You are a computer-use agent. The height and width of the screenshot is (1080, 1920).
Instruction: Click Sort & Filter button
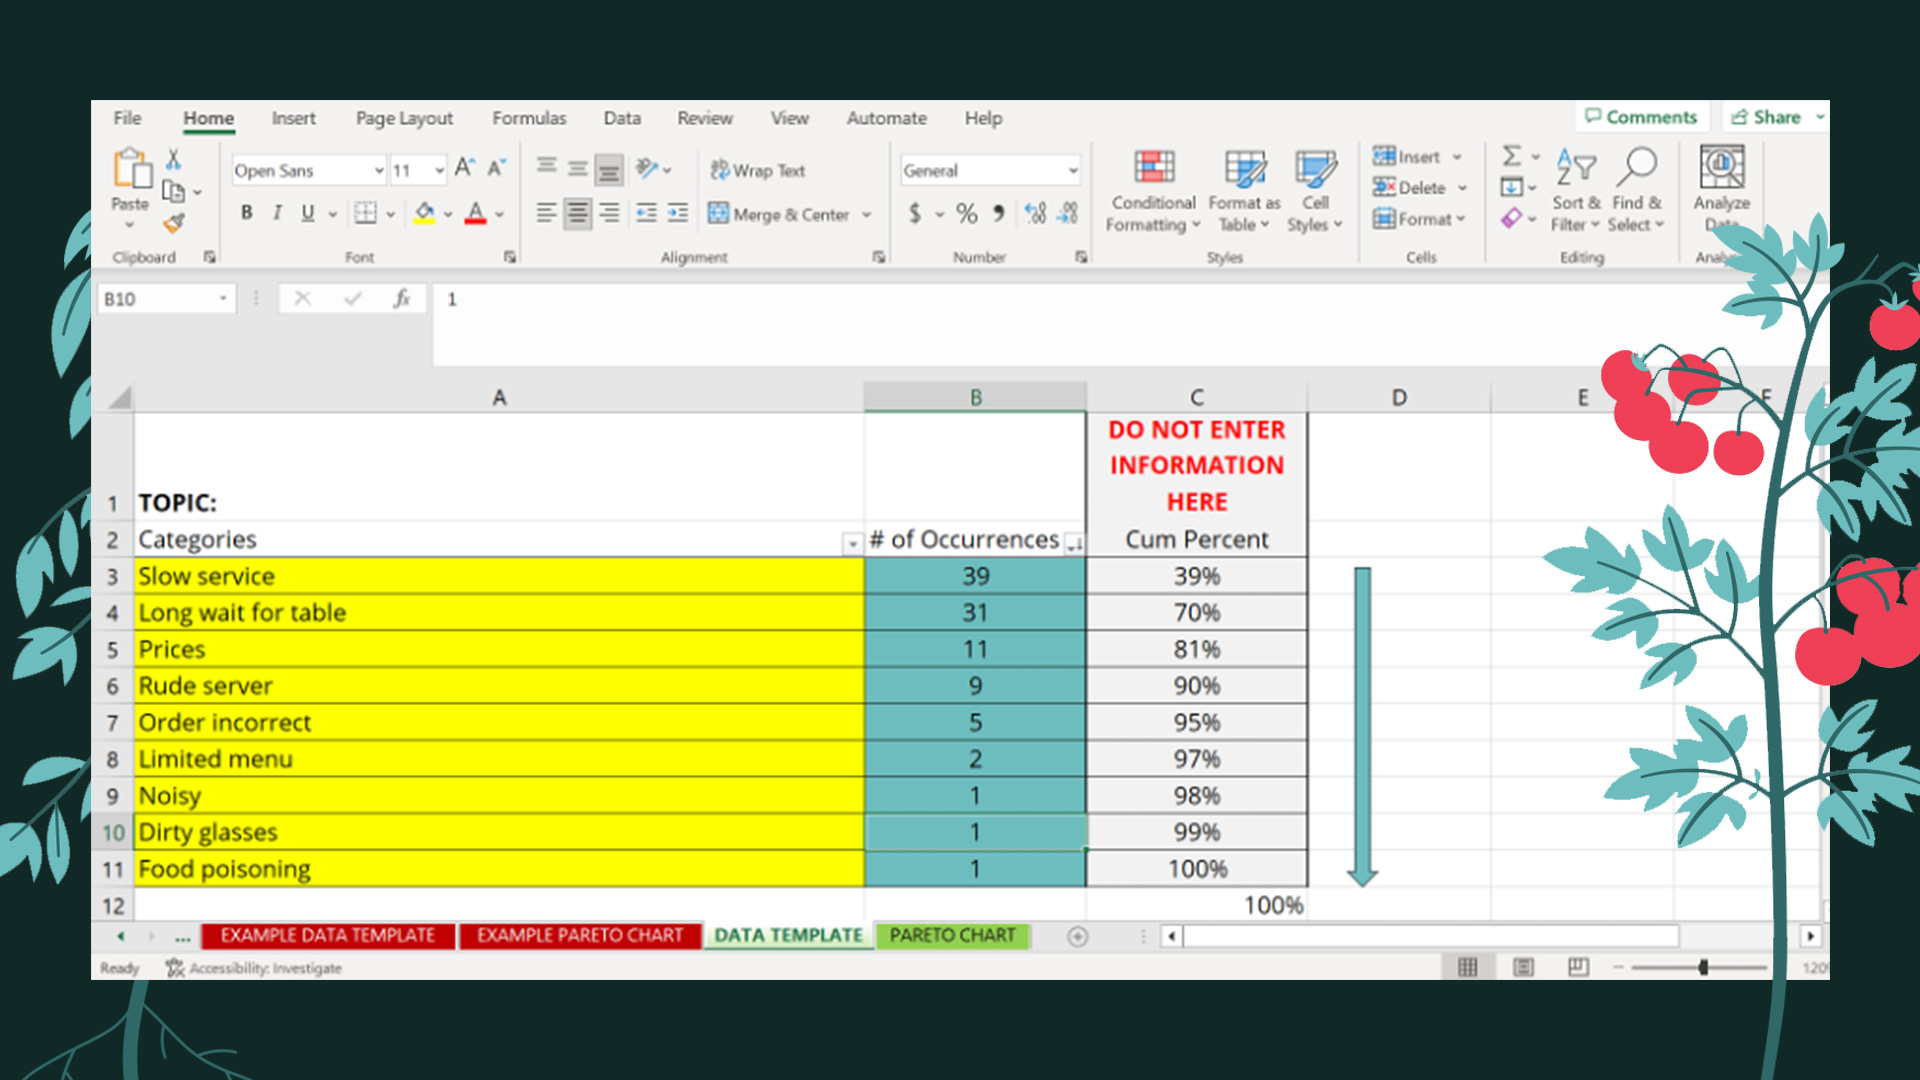coord(1575,190)
